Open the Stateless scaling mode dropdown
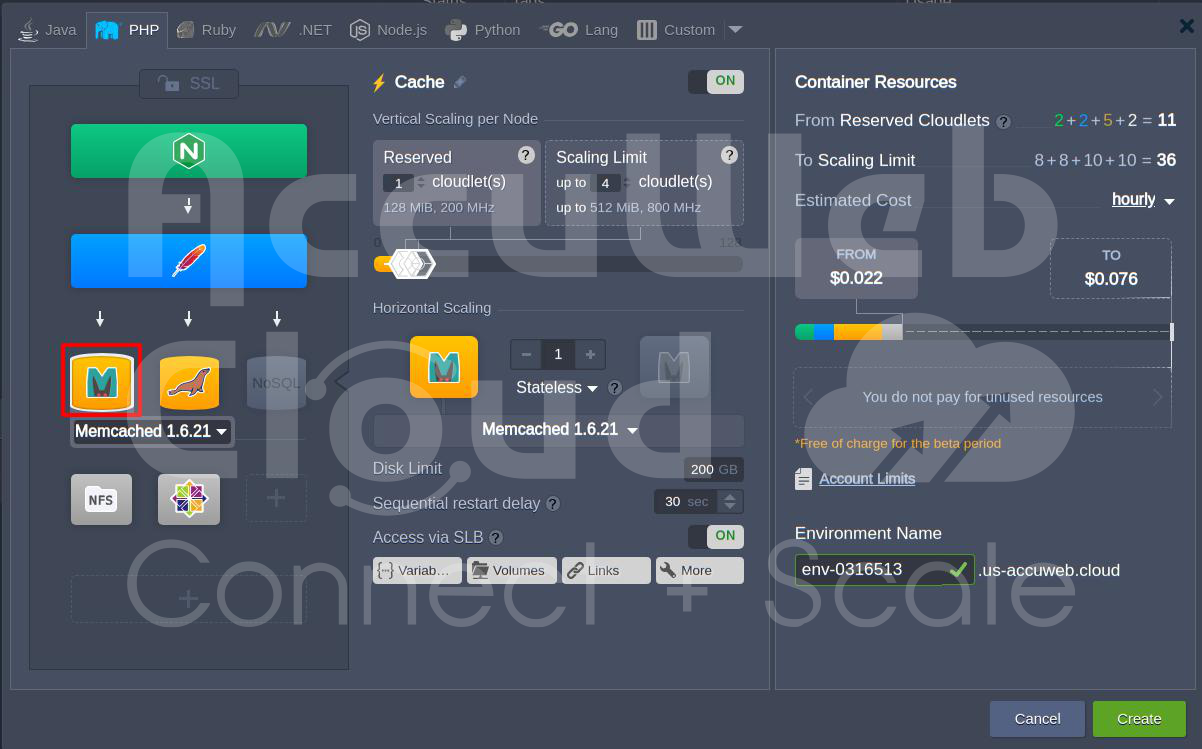 tap(557, 388)
